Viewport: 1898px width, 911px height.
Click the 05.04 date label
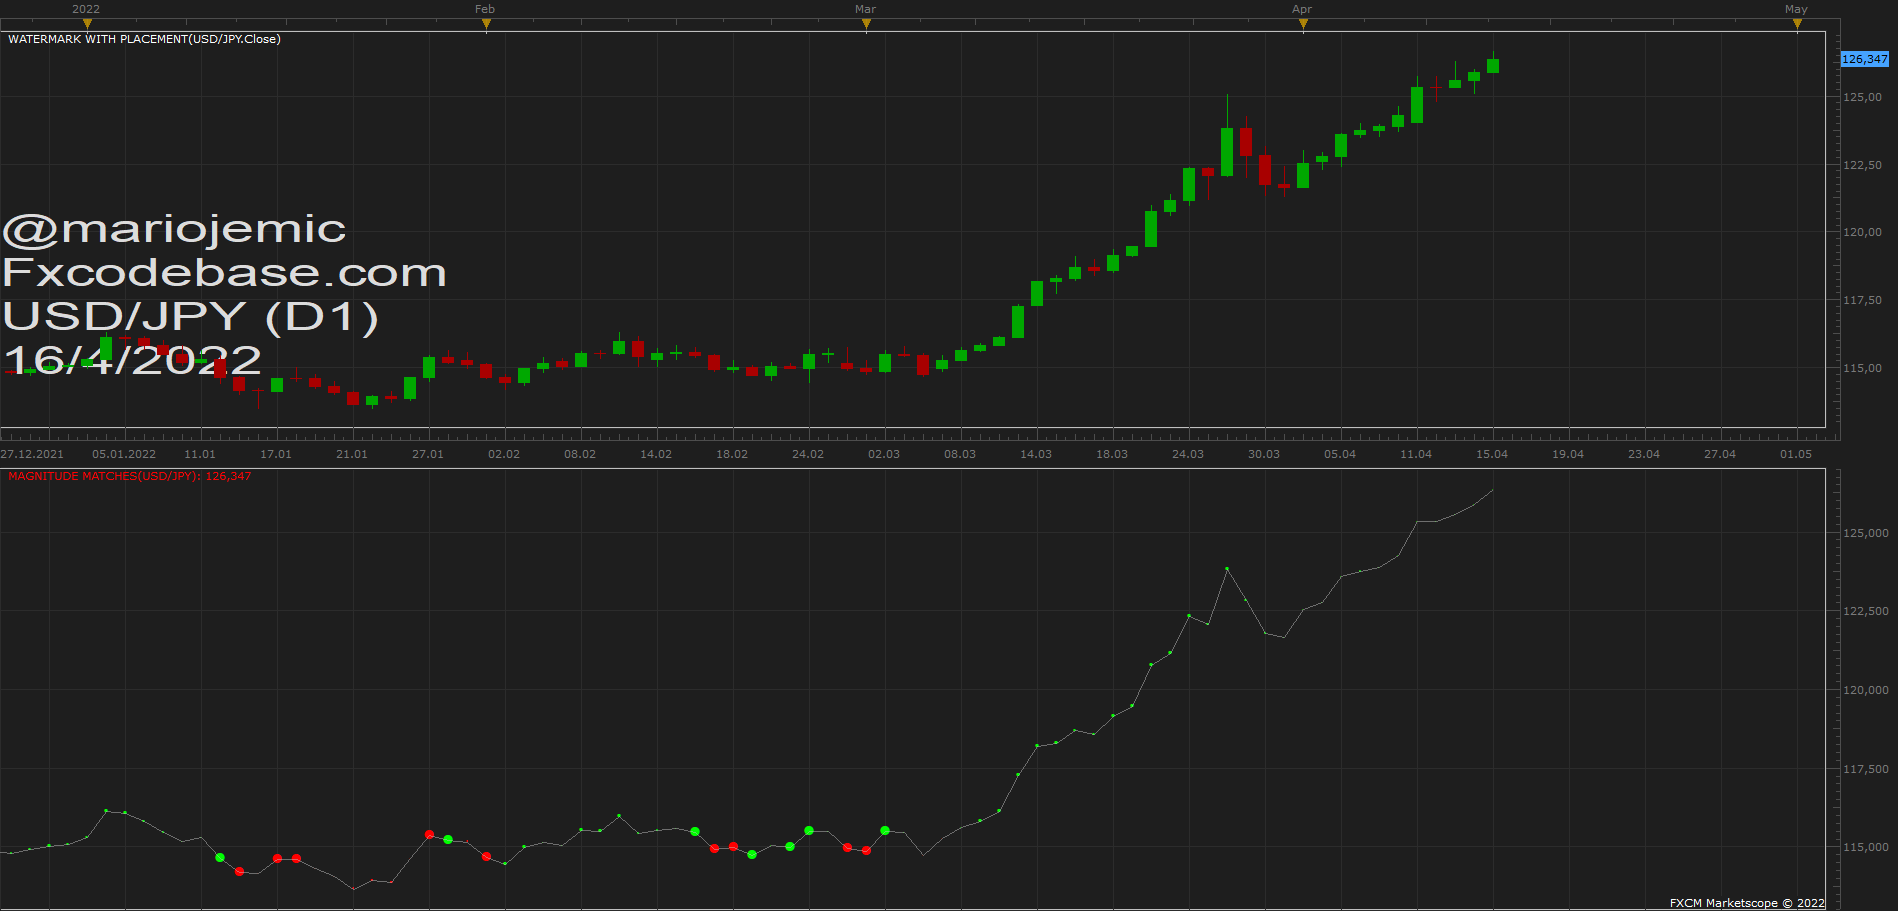point(1340,454)
